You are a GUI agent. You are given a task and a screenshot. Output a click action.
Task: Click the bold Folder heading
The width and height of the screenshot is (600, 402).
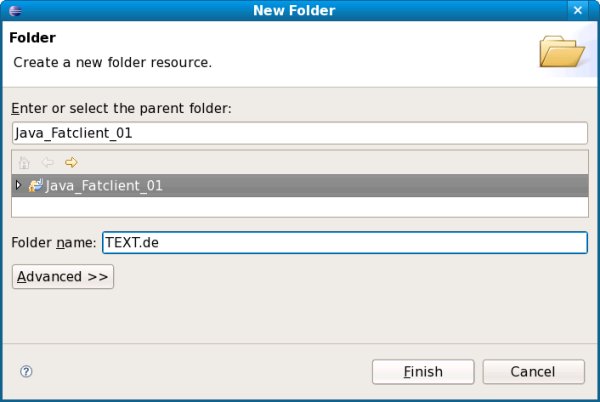(32, 39)
